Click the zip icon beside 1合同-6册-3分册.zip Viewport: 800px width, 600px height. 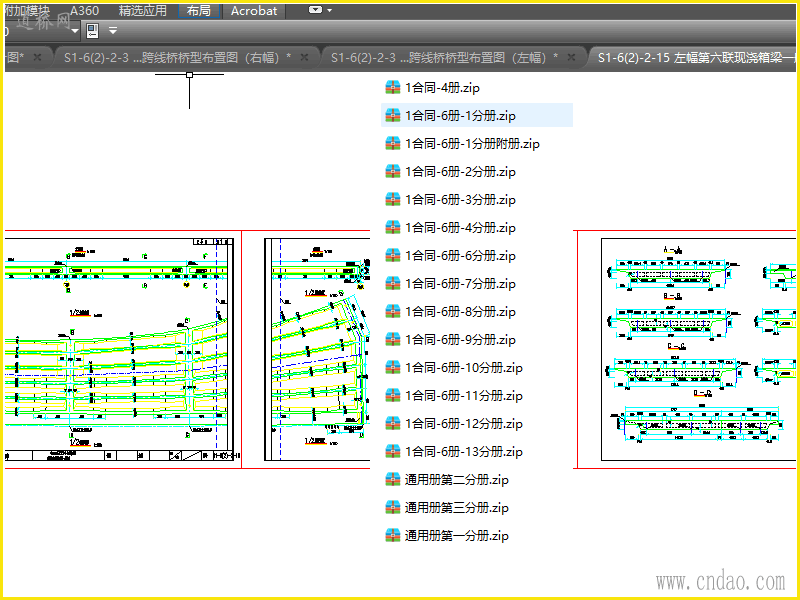tap(393, 200)
